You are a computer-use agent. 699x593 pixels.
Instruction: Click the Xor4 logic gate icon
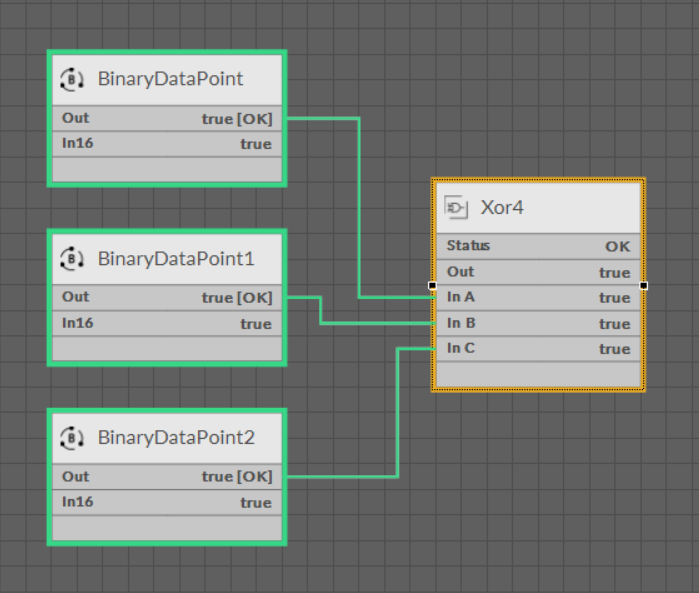[x=457, y=208]
